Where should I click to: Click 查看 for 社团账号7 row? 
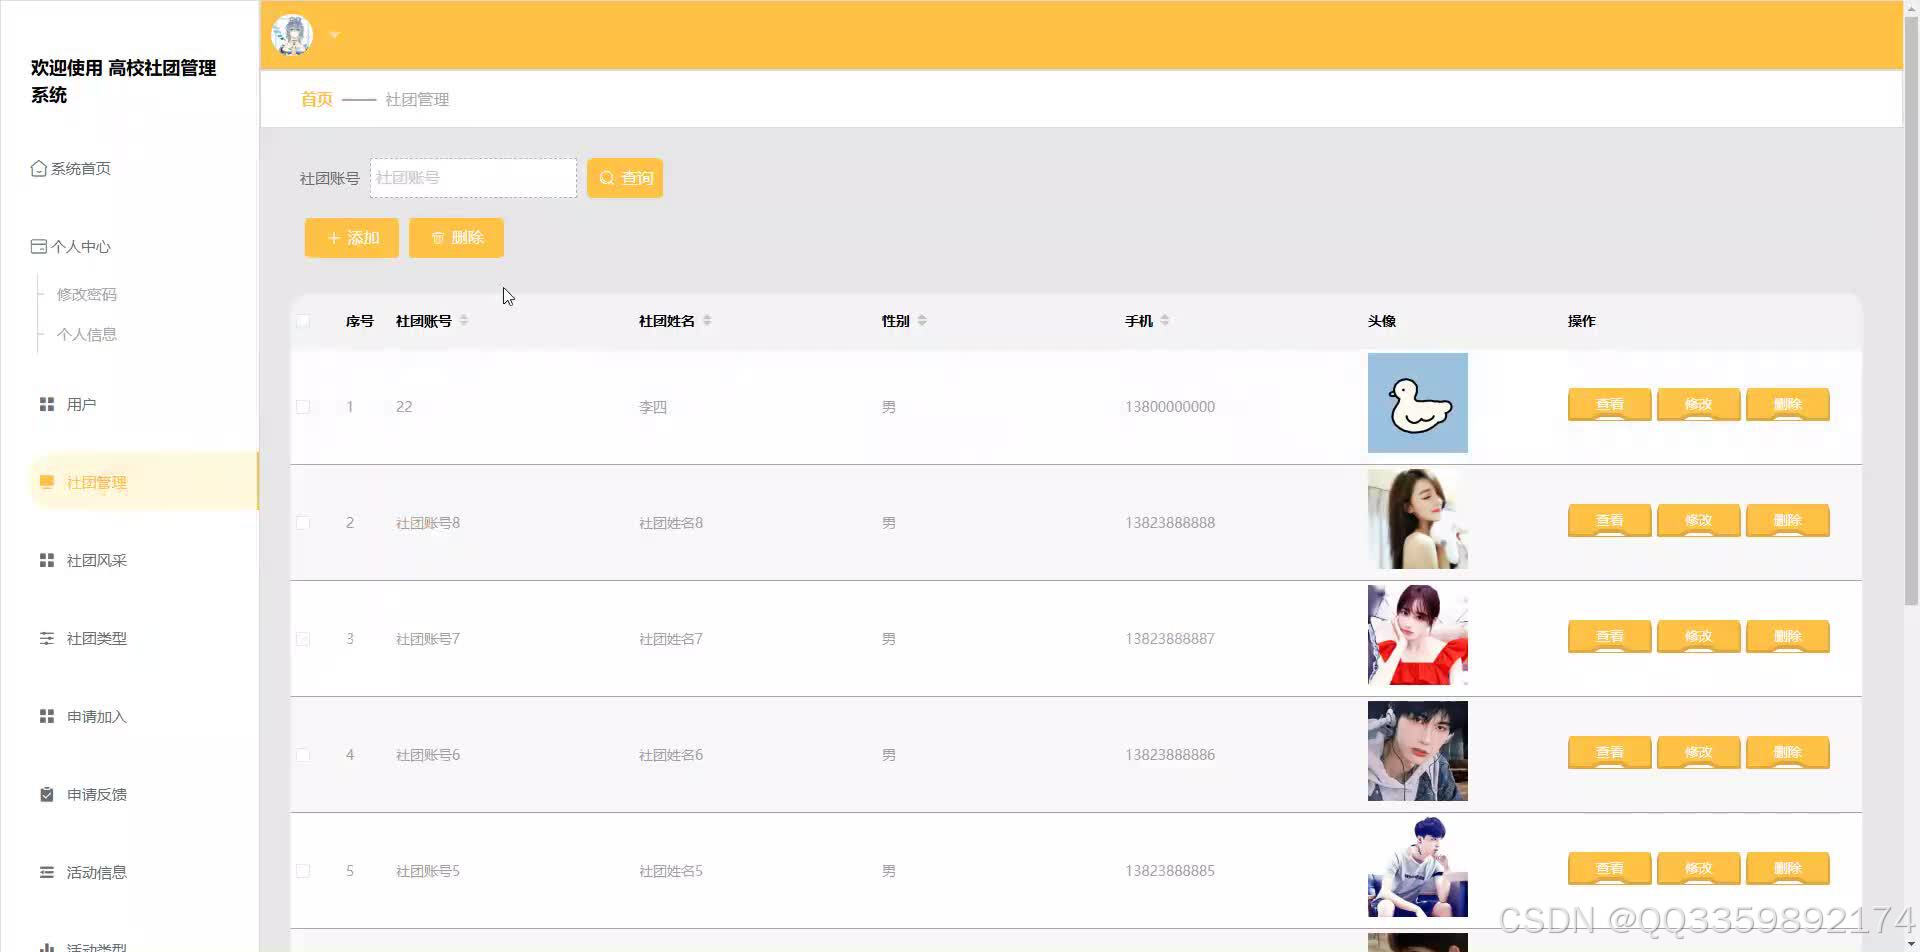(x=1610, y=636)
